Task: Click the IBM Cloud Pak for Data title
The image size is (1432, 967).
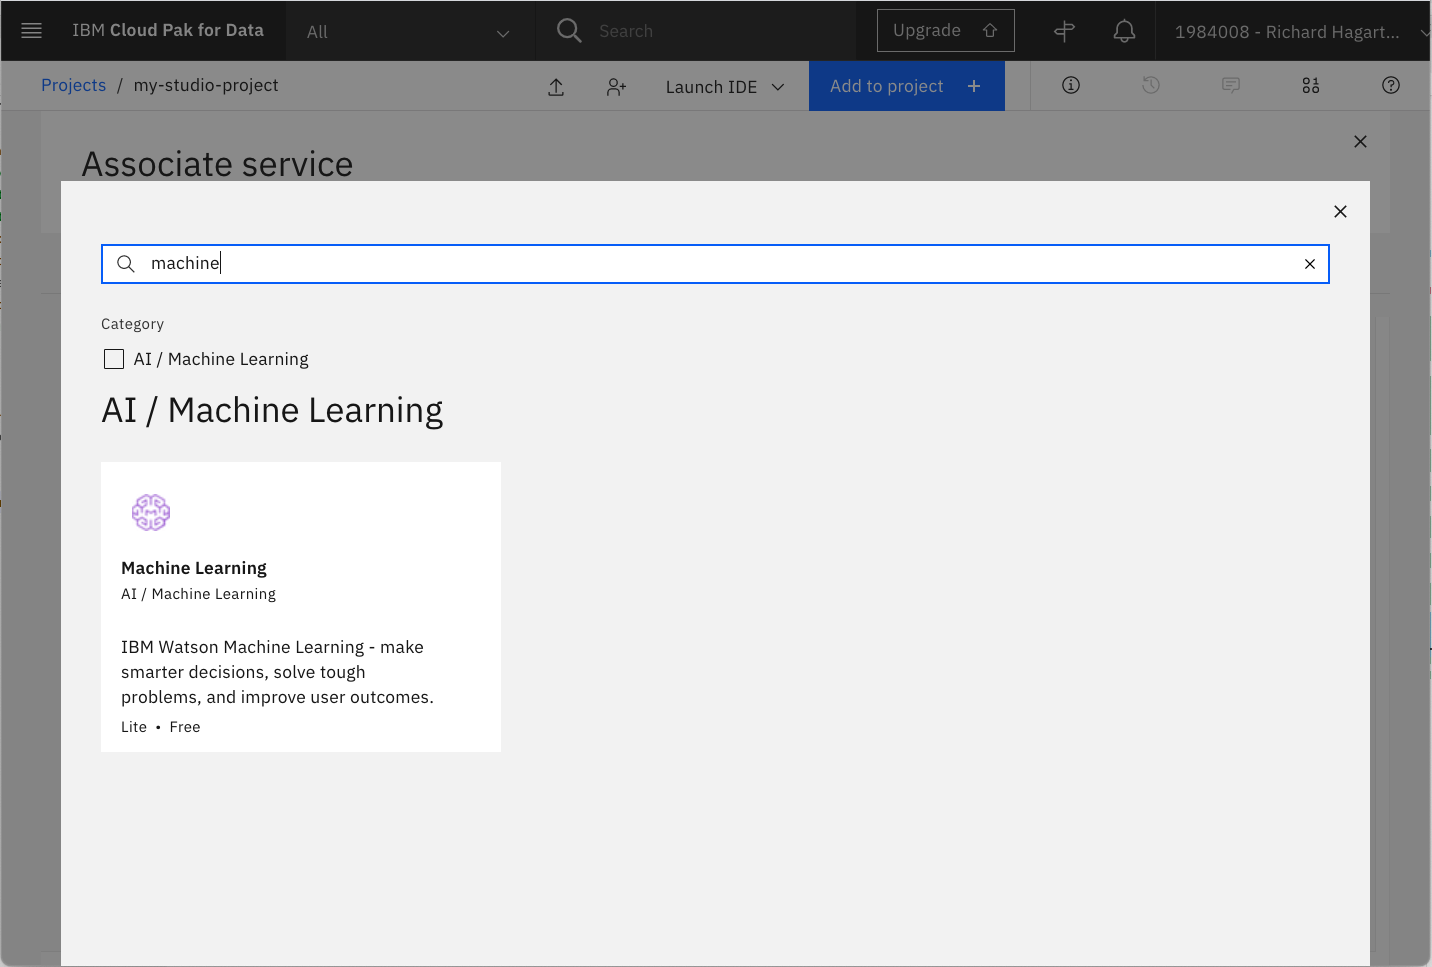Action: 168,31
